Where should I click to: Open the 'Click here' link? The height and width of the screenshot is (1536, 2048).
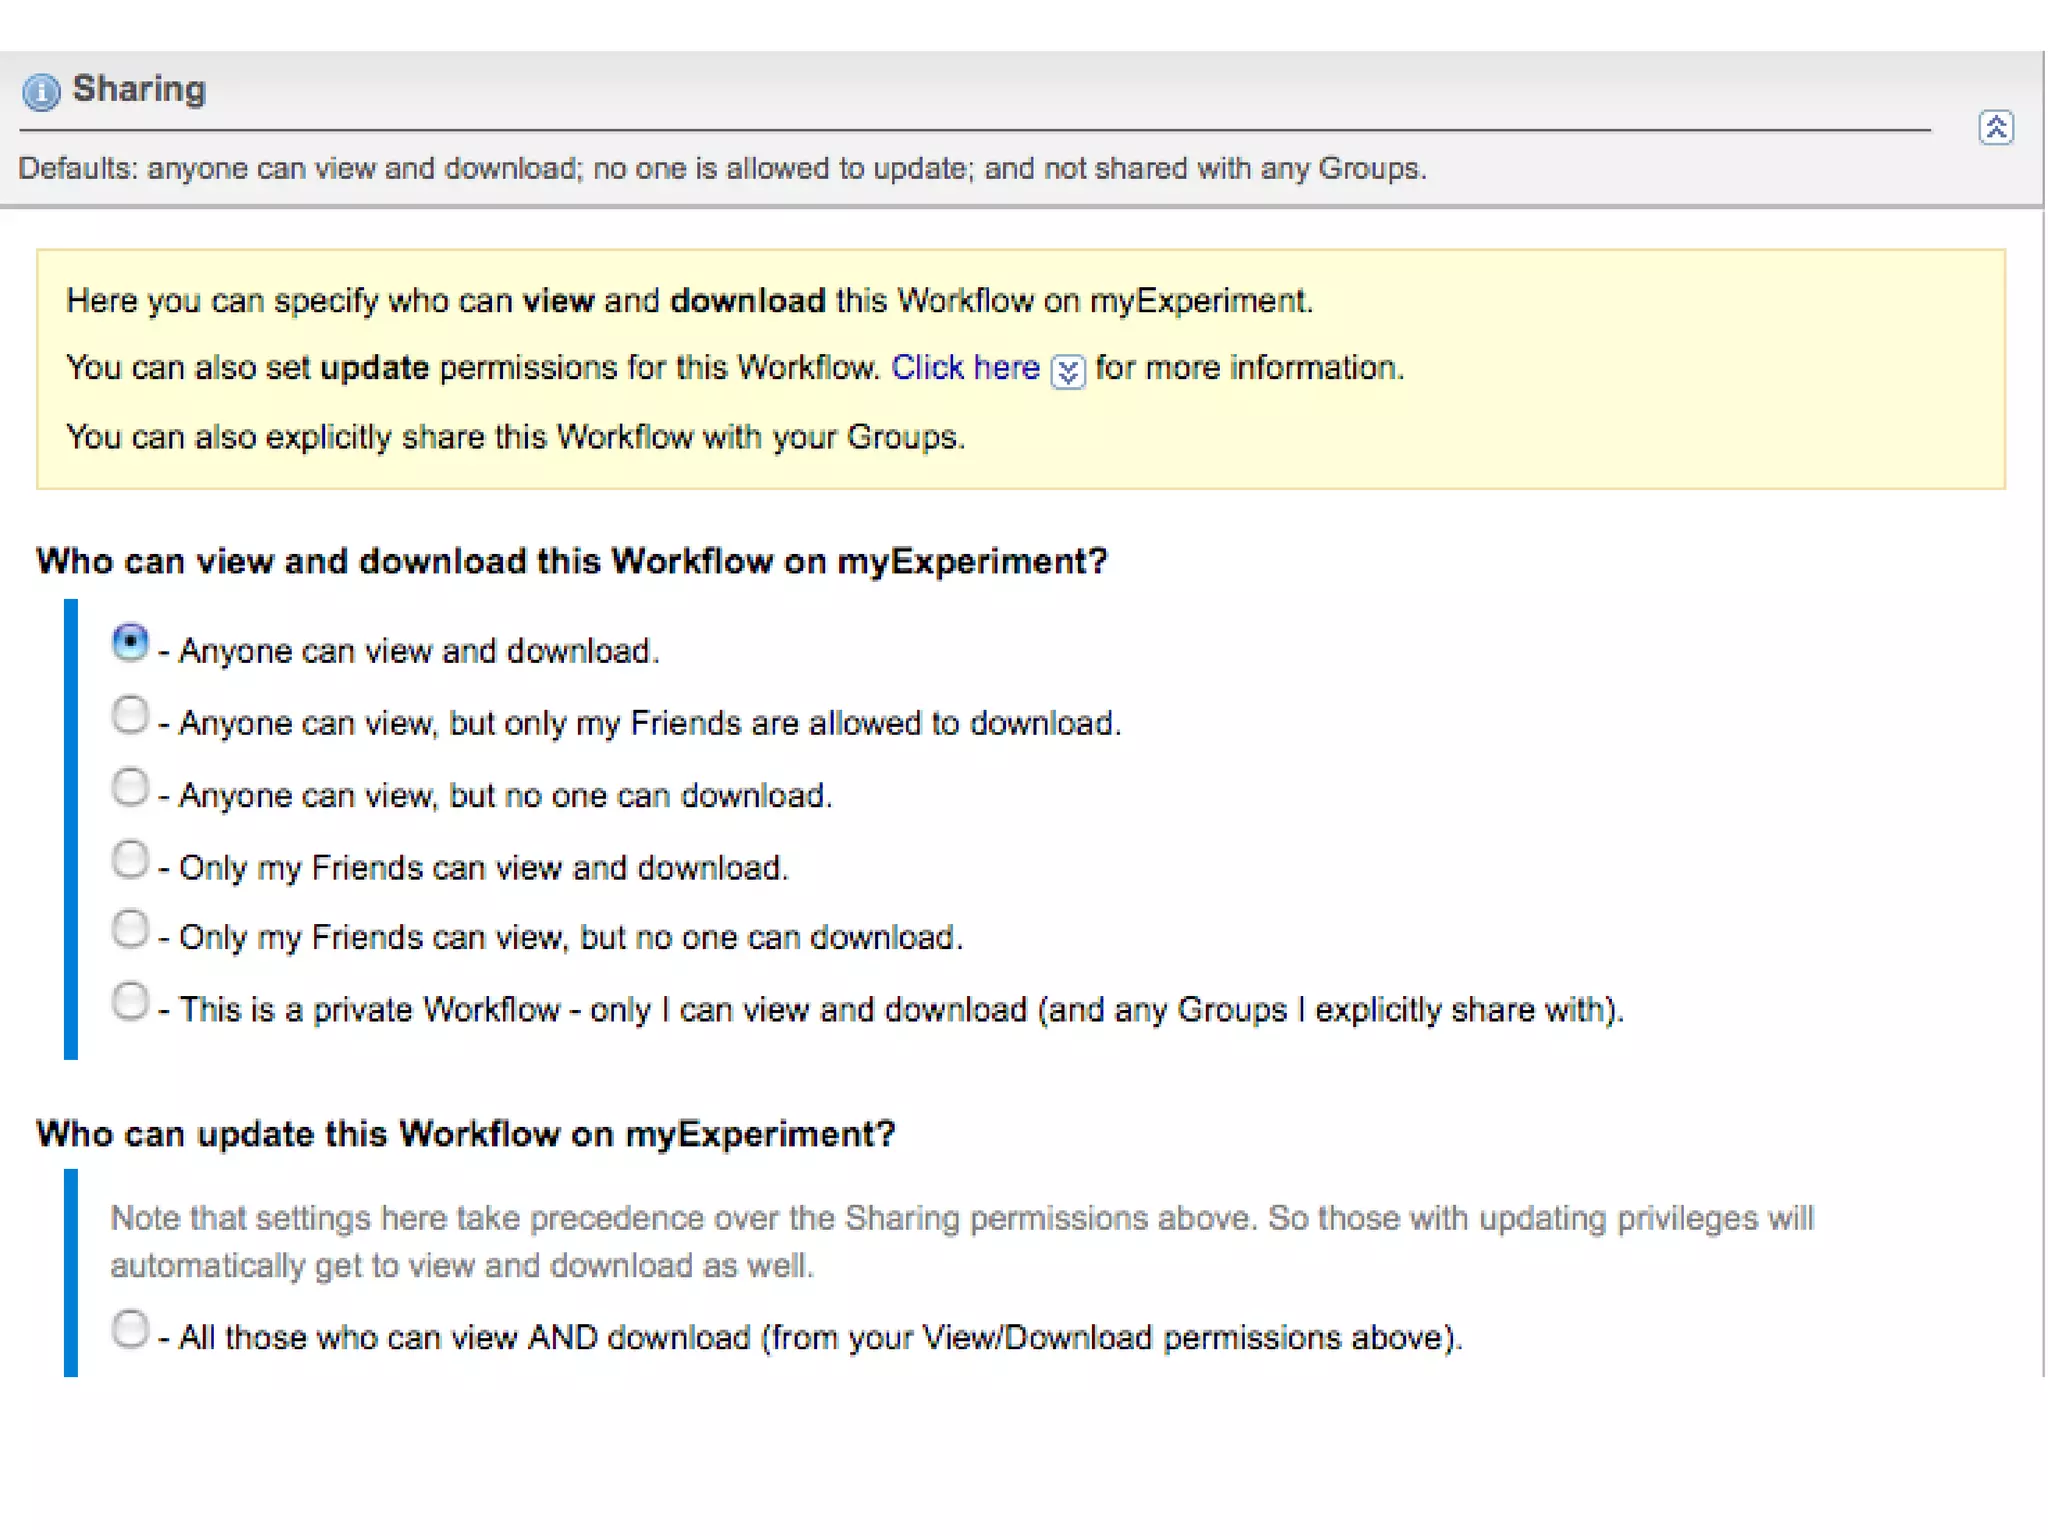pyautogui.click(x=965, y=368)
